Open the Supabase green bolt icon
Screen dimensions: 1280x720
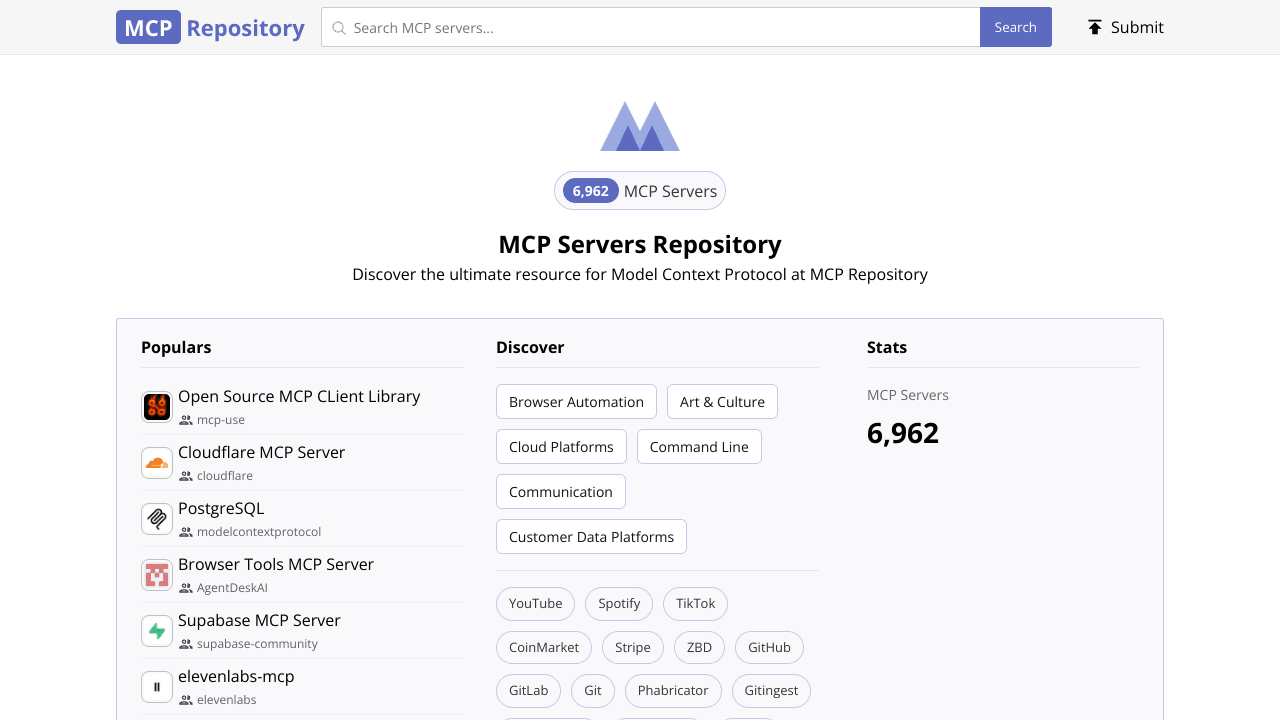[157, 631]
